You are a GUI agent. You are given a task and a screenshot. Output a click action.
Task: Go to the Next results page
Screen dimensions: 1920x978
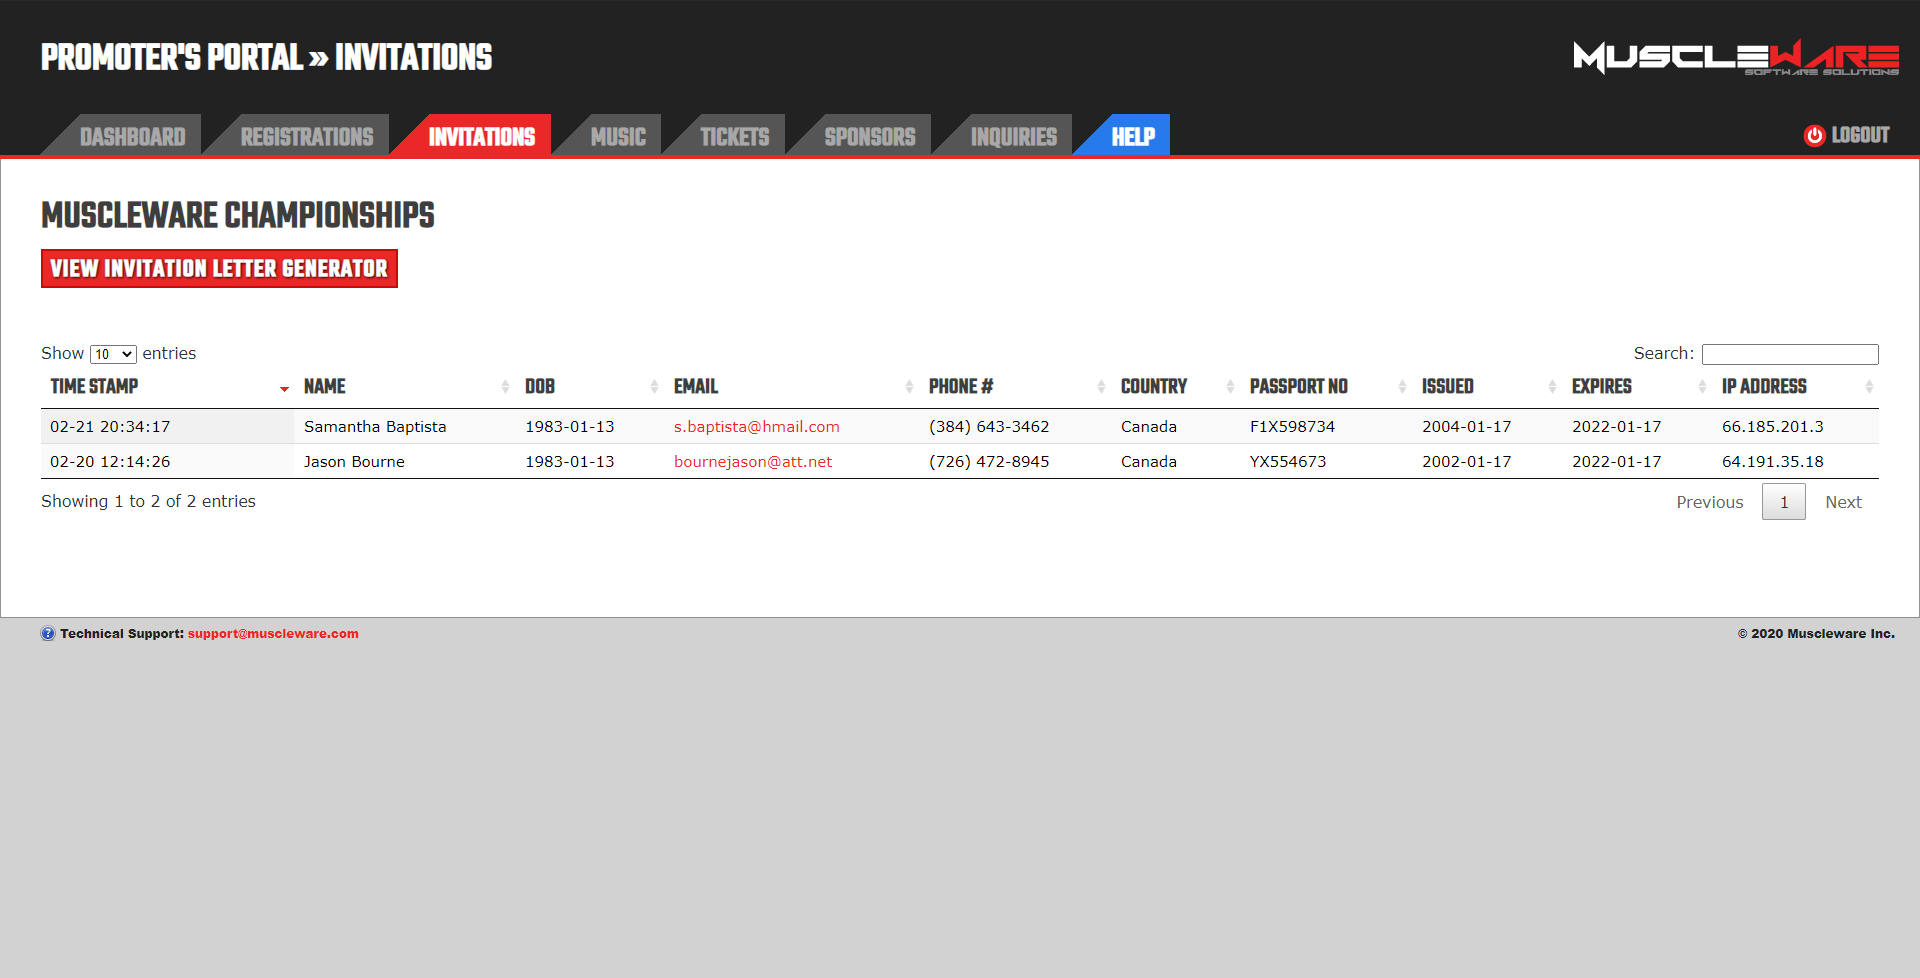(1842, 502)
